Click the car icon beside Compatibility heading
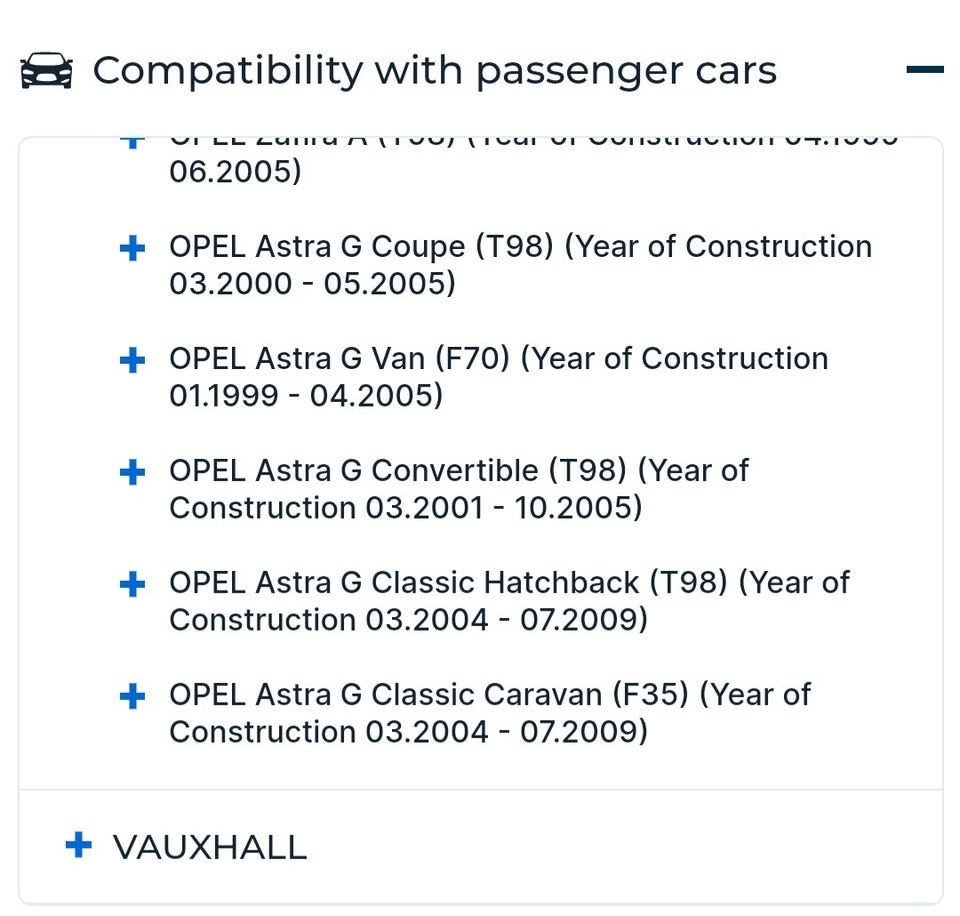The width and height of the screenshot is (960, 916). pos(46,71)
